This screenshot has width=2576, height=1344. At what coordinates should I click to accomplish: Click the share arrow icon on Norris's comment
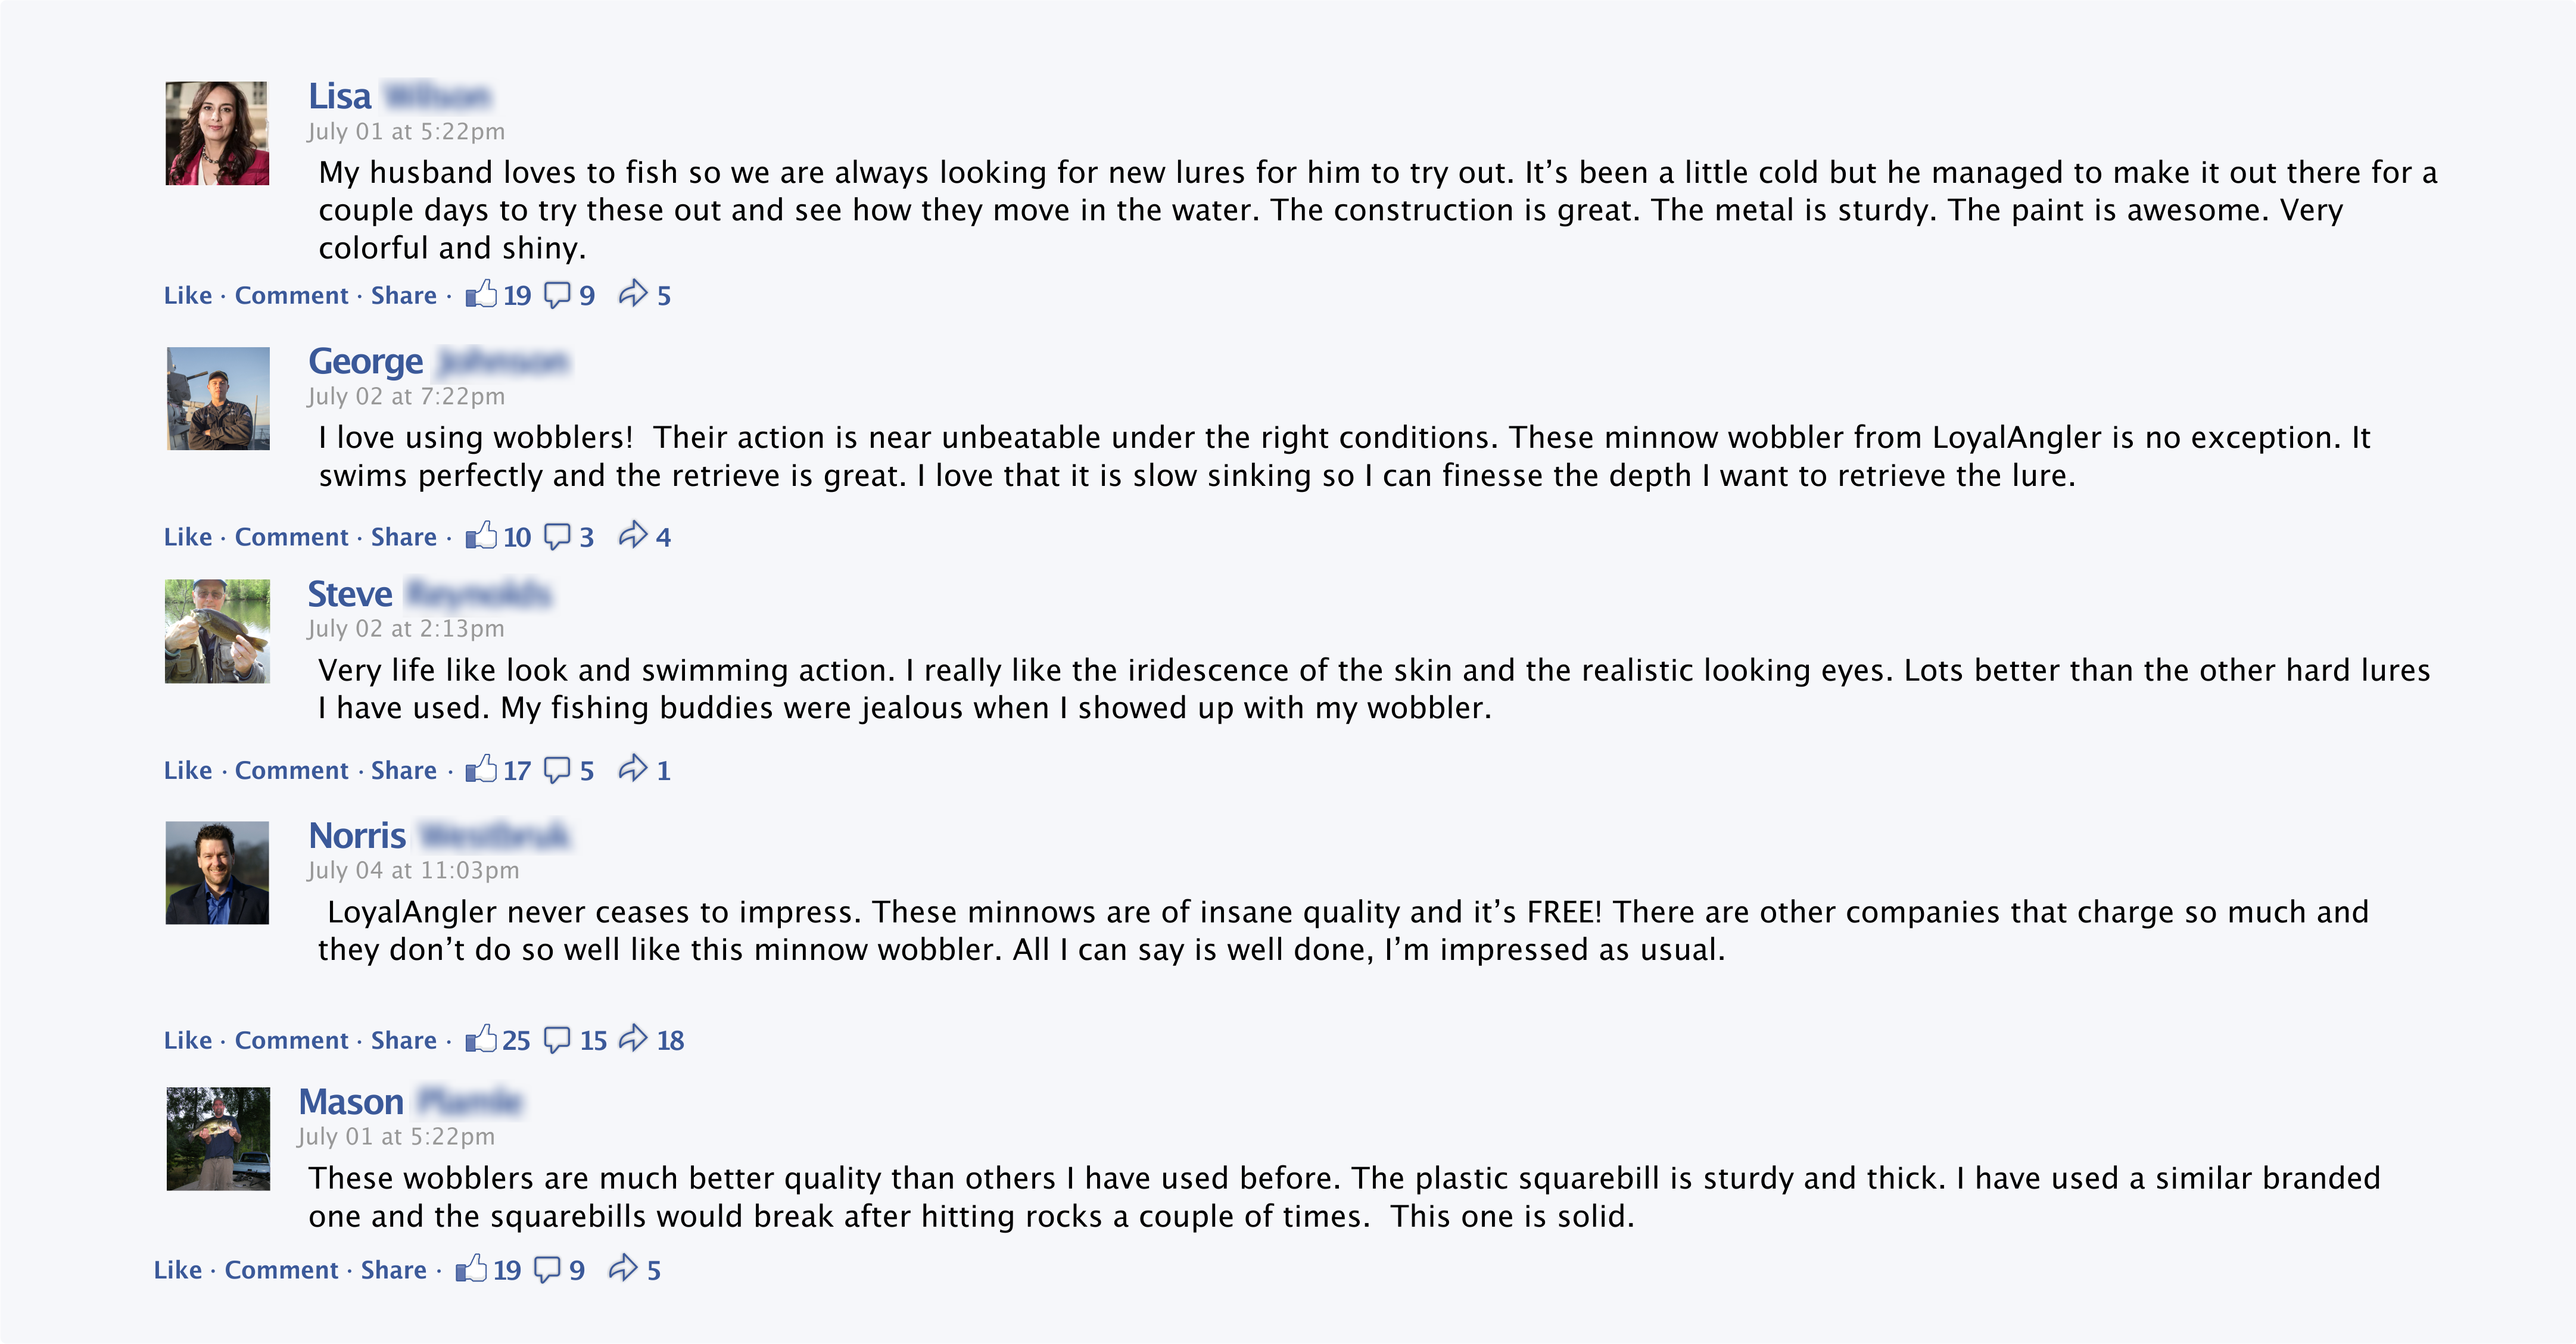pyautogui.click(x=632, y=1039)
